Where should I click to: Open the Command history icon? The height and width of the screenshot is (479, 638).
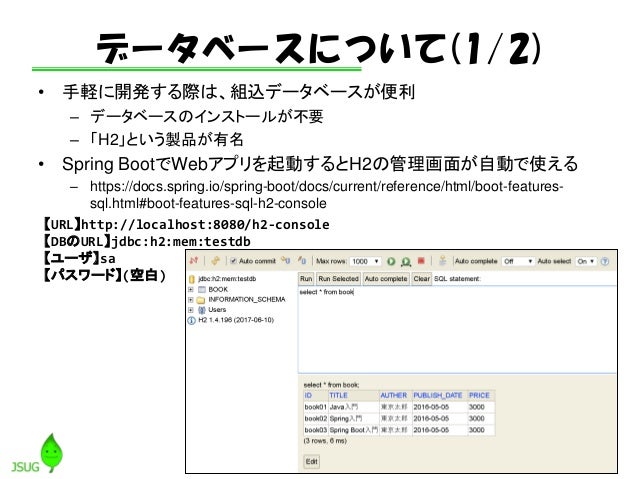(443, 261)
